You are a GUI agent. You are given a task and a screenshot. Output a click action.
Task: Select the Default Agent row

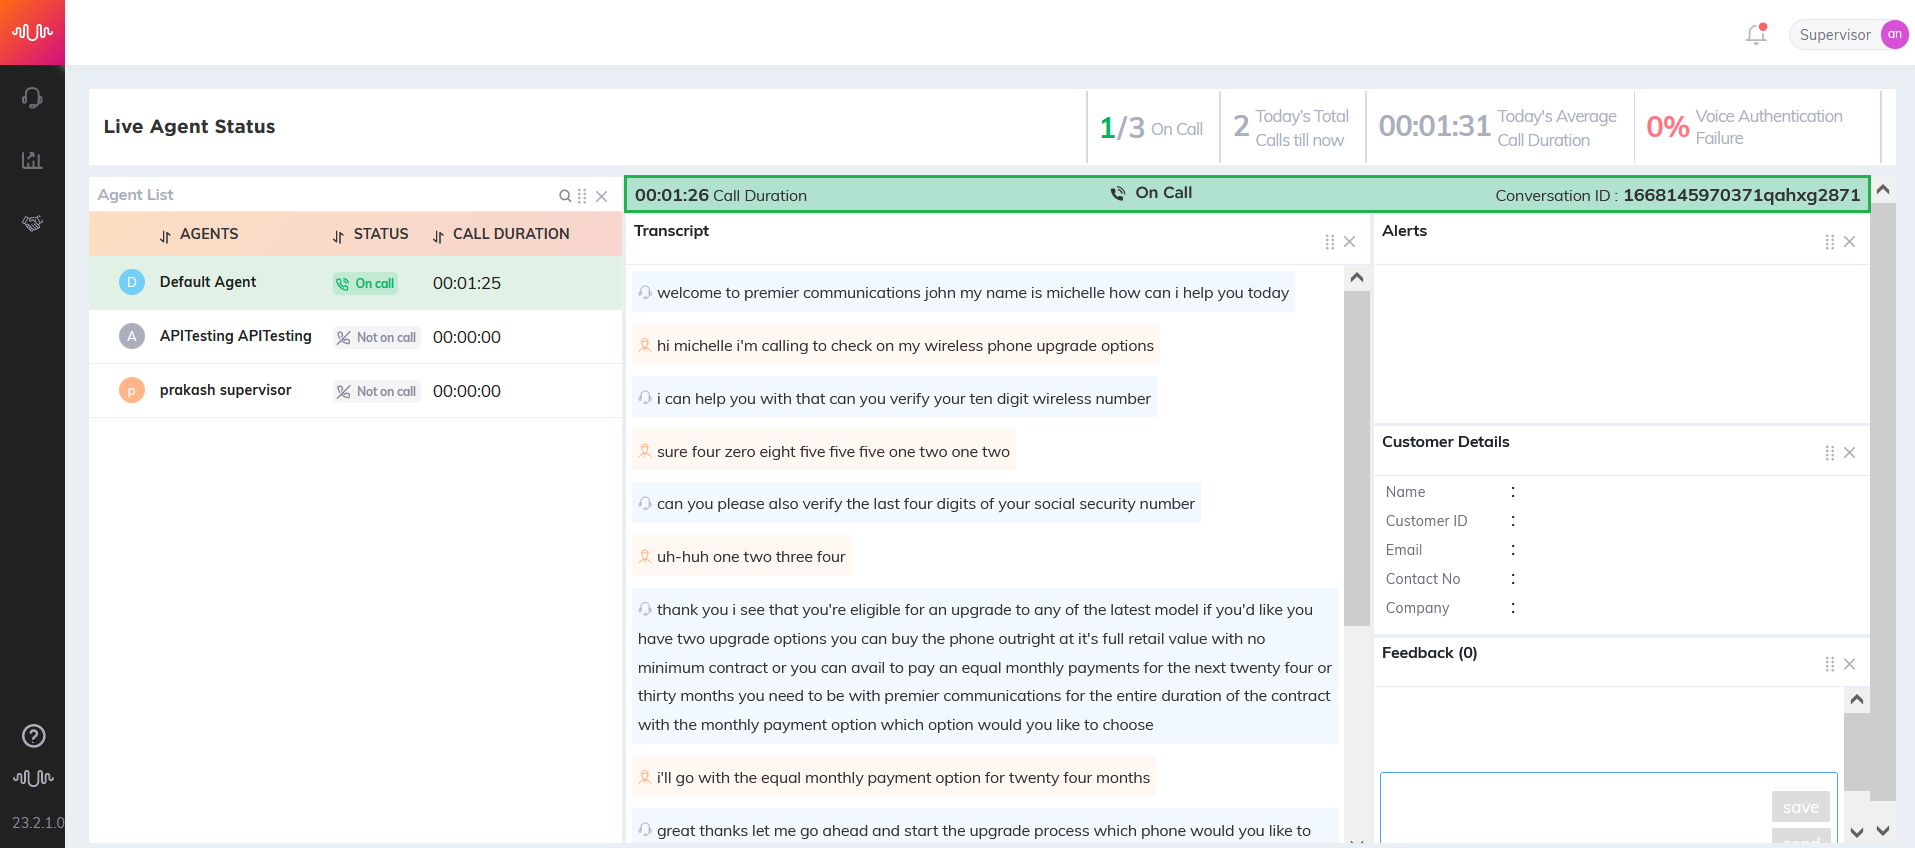355,283
